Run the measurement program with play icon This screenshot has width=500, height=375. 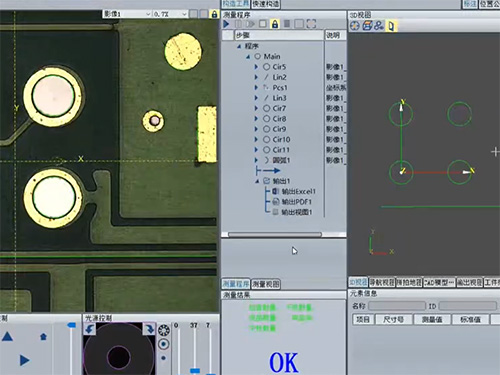(x=227, y=24)
